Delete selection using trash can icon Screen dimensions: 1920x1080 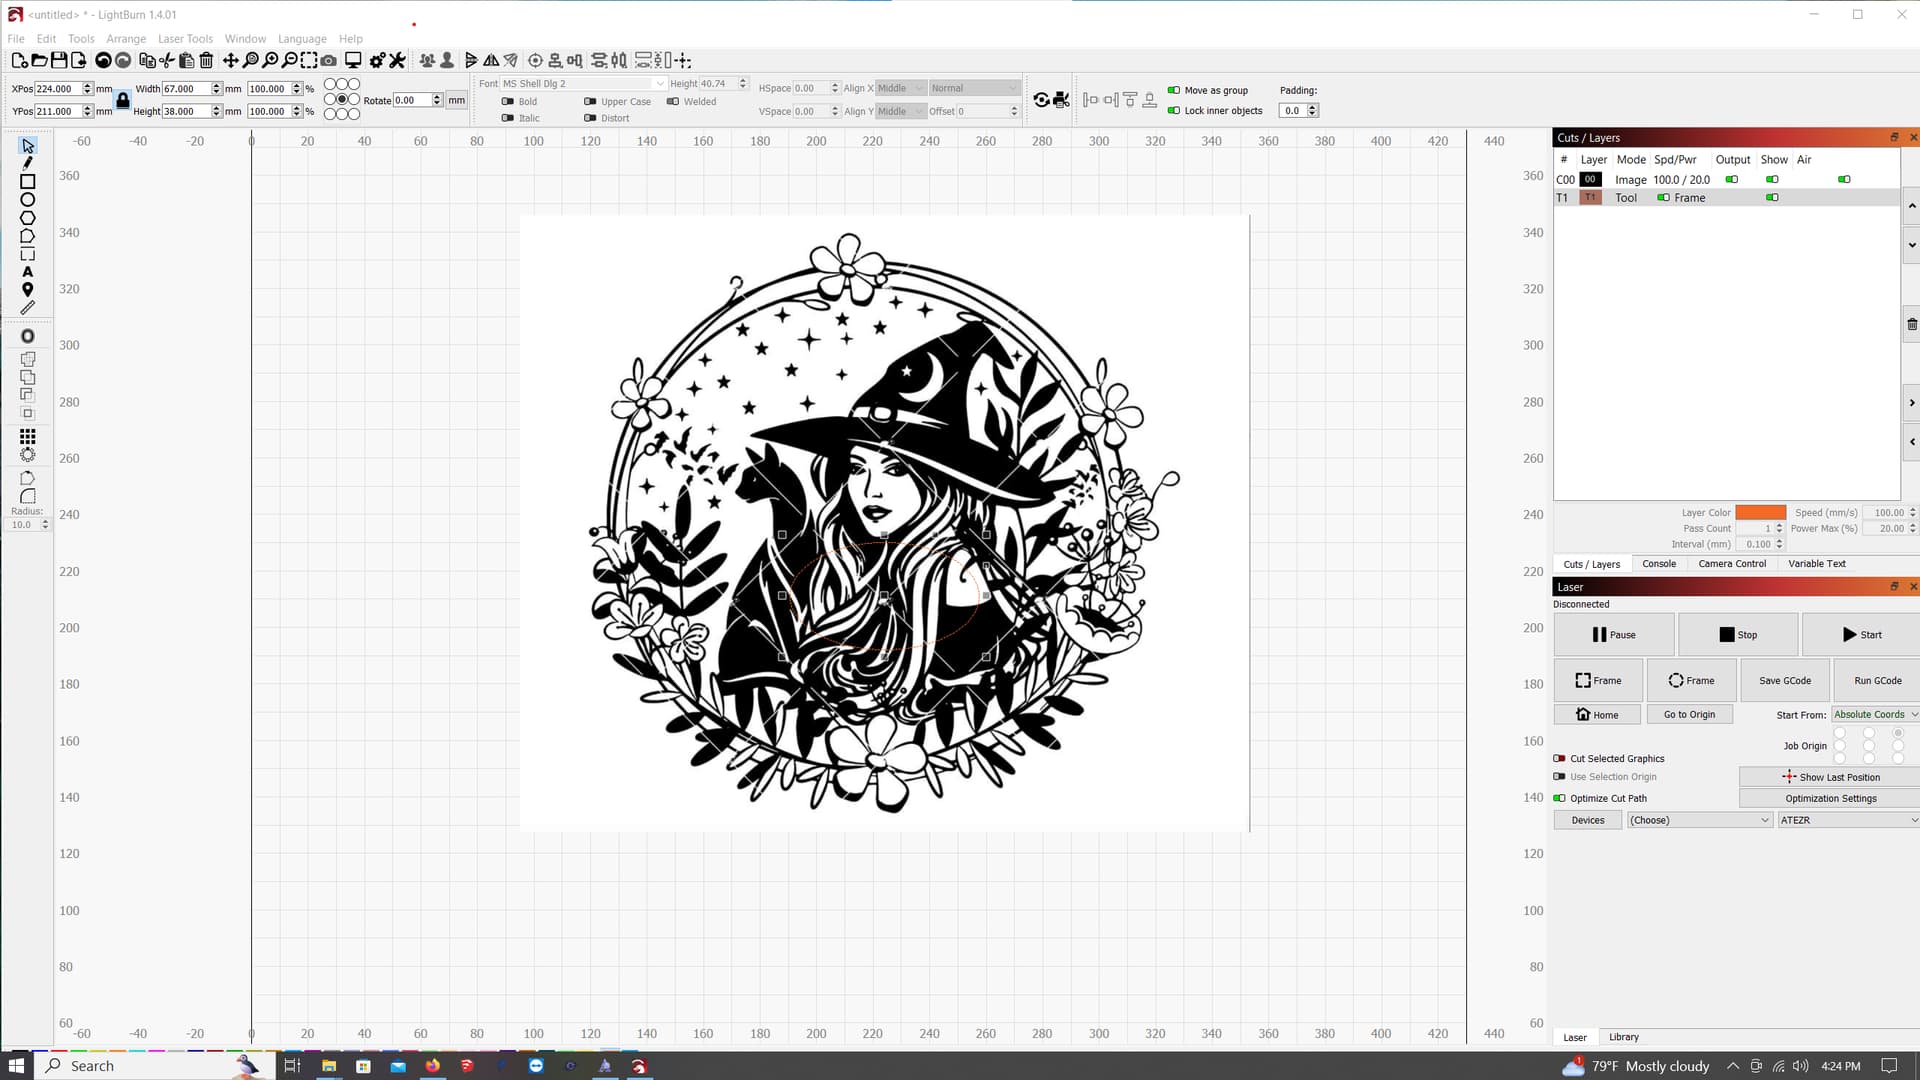207,60
